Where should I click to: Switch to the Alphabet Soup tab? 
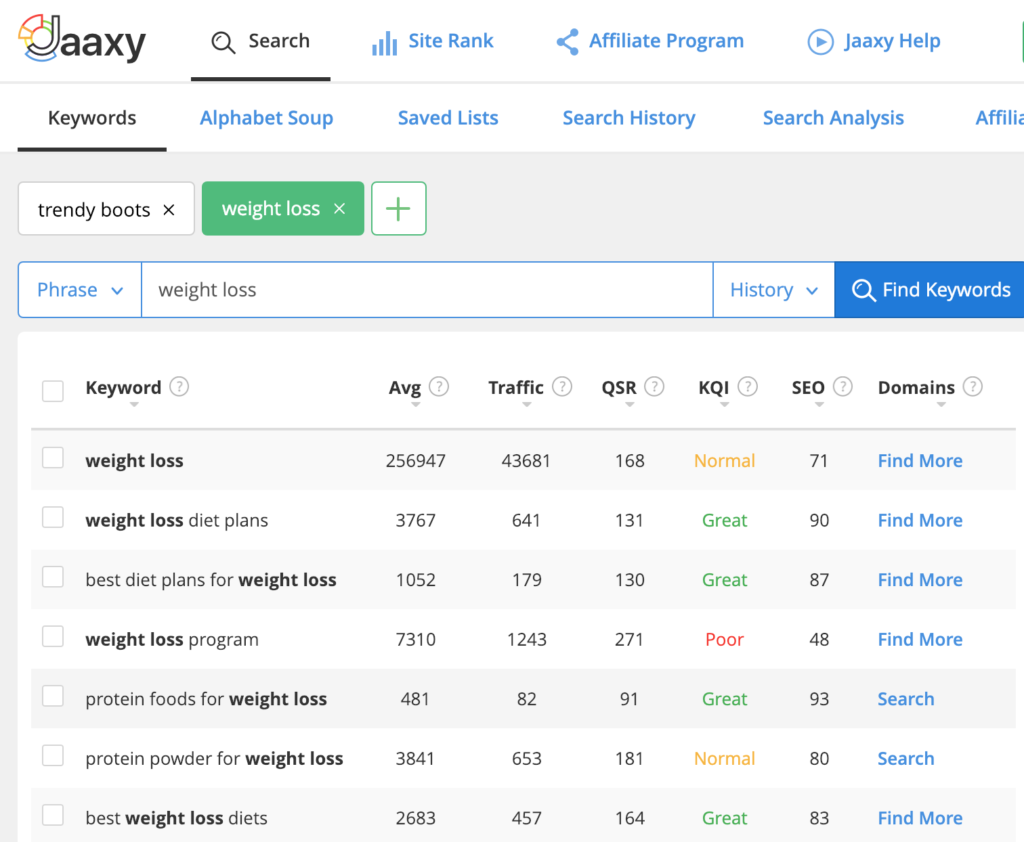[266, 118]
